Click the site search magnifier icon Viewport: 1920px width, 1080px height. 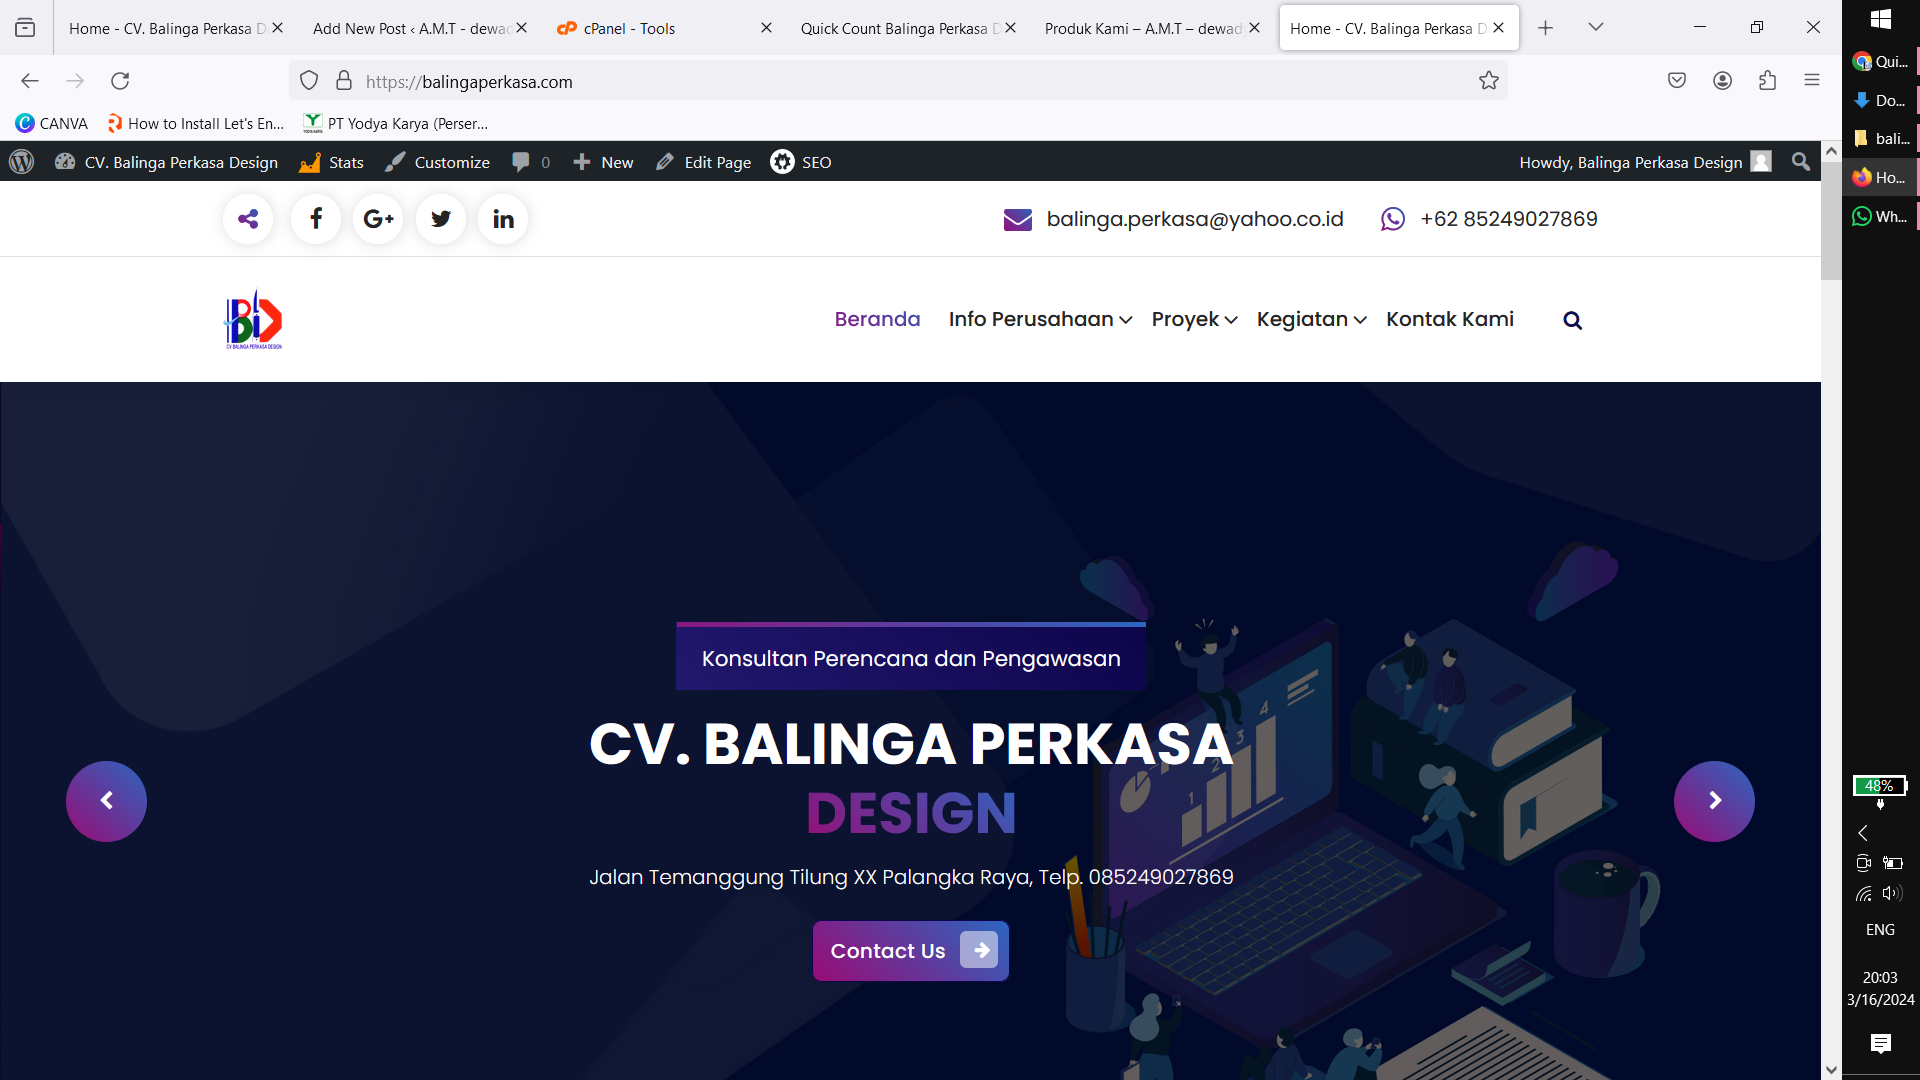(1572, 320)
